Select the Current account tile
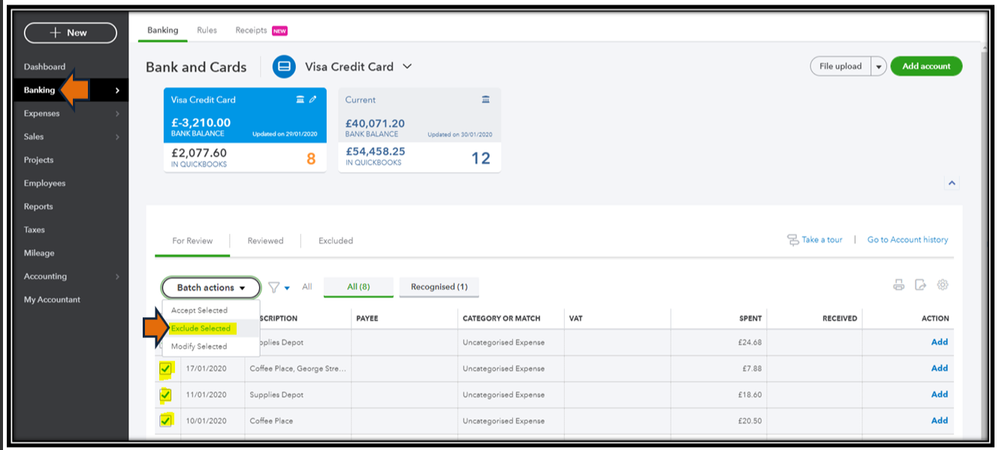This screenshot has height=450, width=999. 419,130
